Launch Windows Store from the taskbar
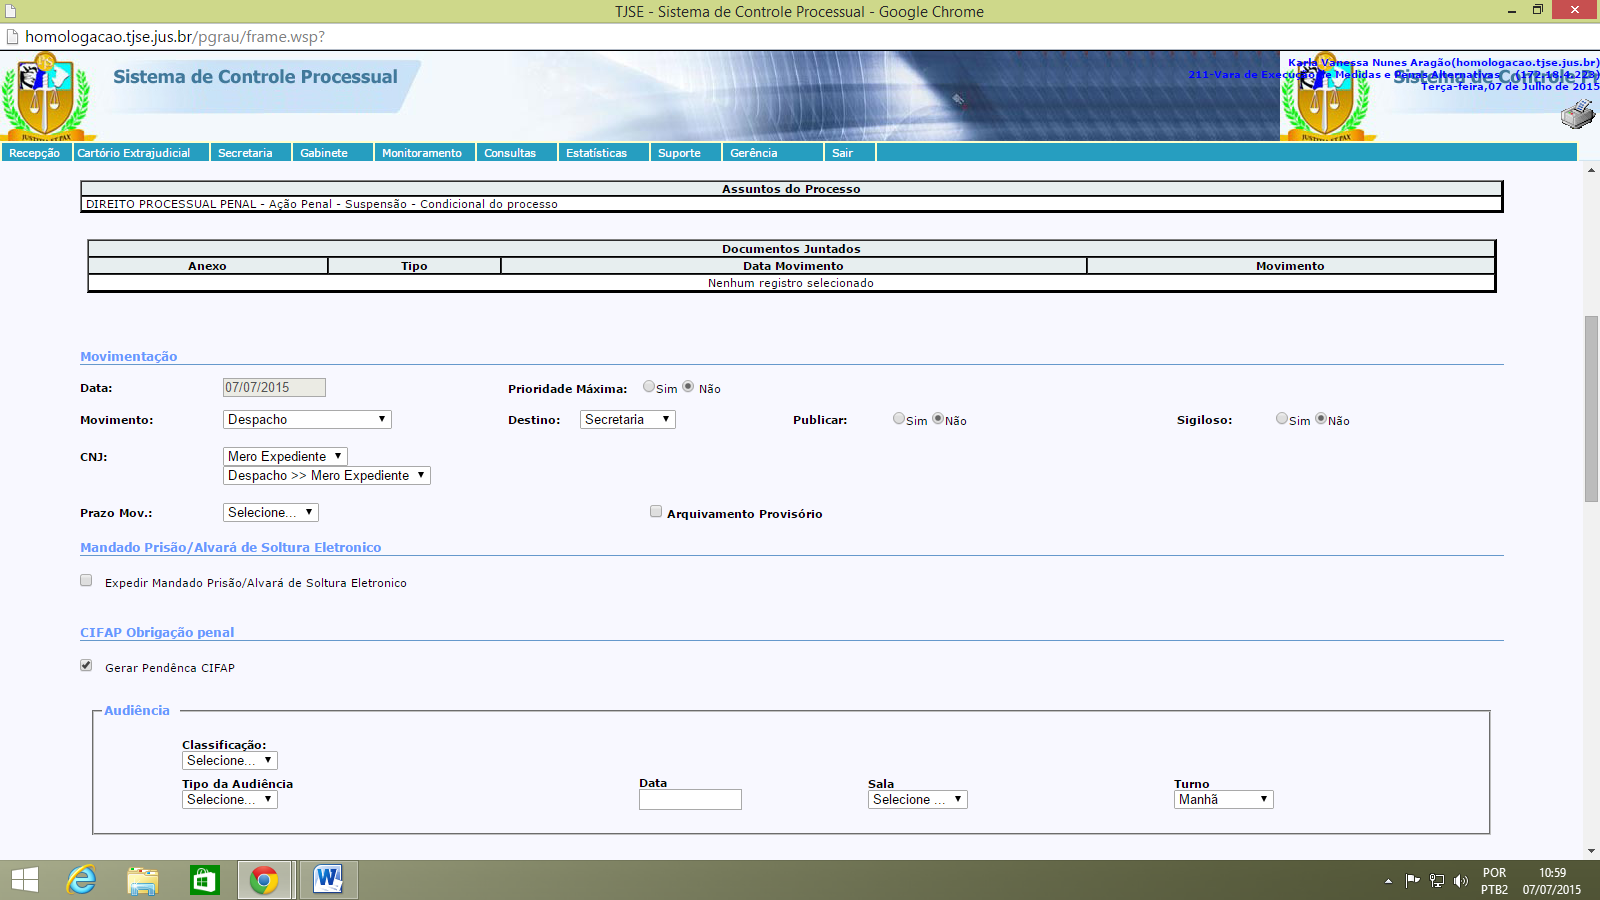This screenshot has height=900, width=1600. 204,880
